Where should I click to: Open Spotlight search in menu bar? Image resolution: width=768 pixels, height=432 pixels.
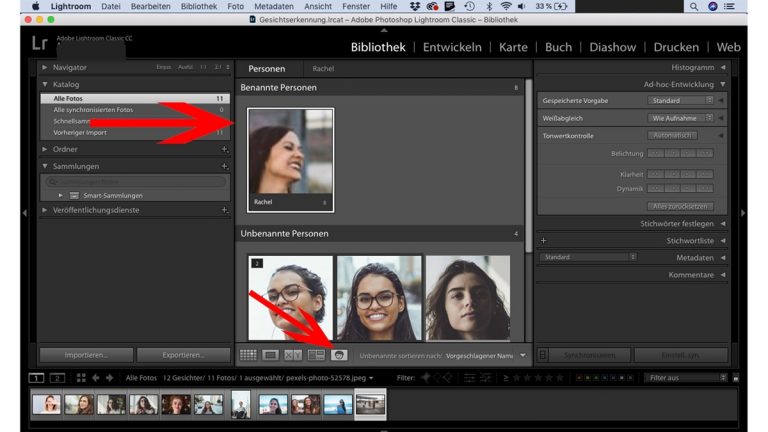694,6
